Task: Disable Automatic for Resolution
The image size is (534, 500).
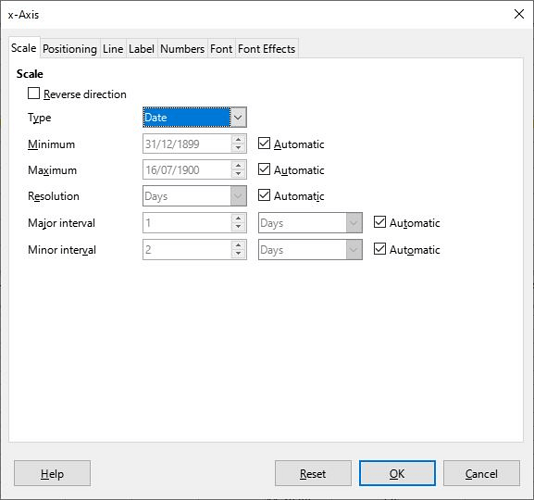Action: tap(264, 196)
